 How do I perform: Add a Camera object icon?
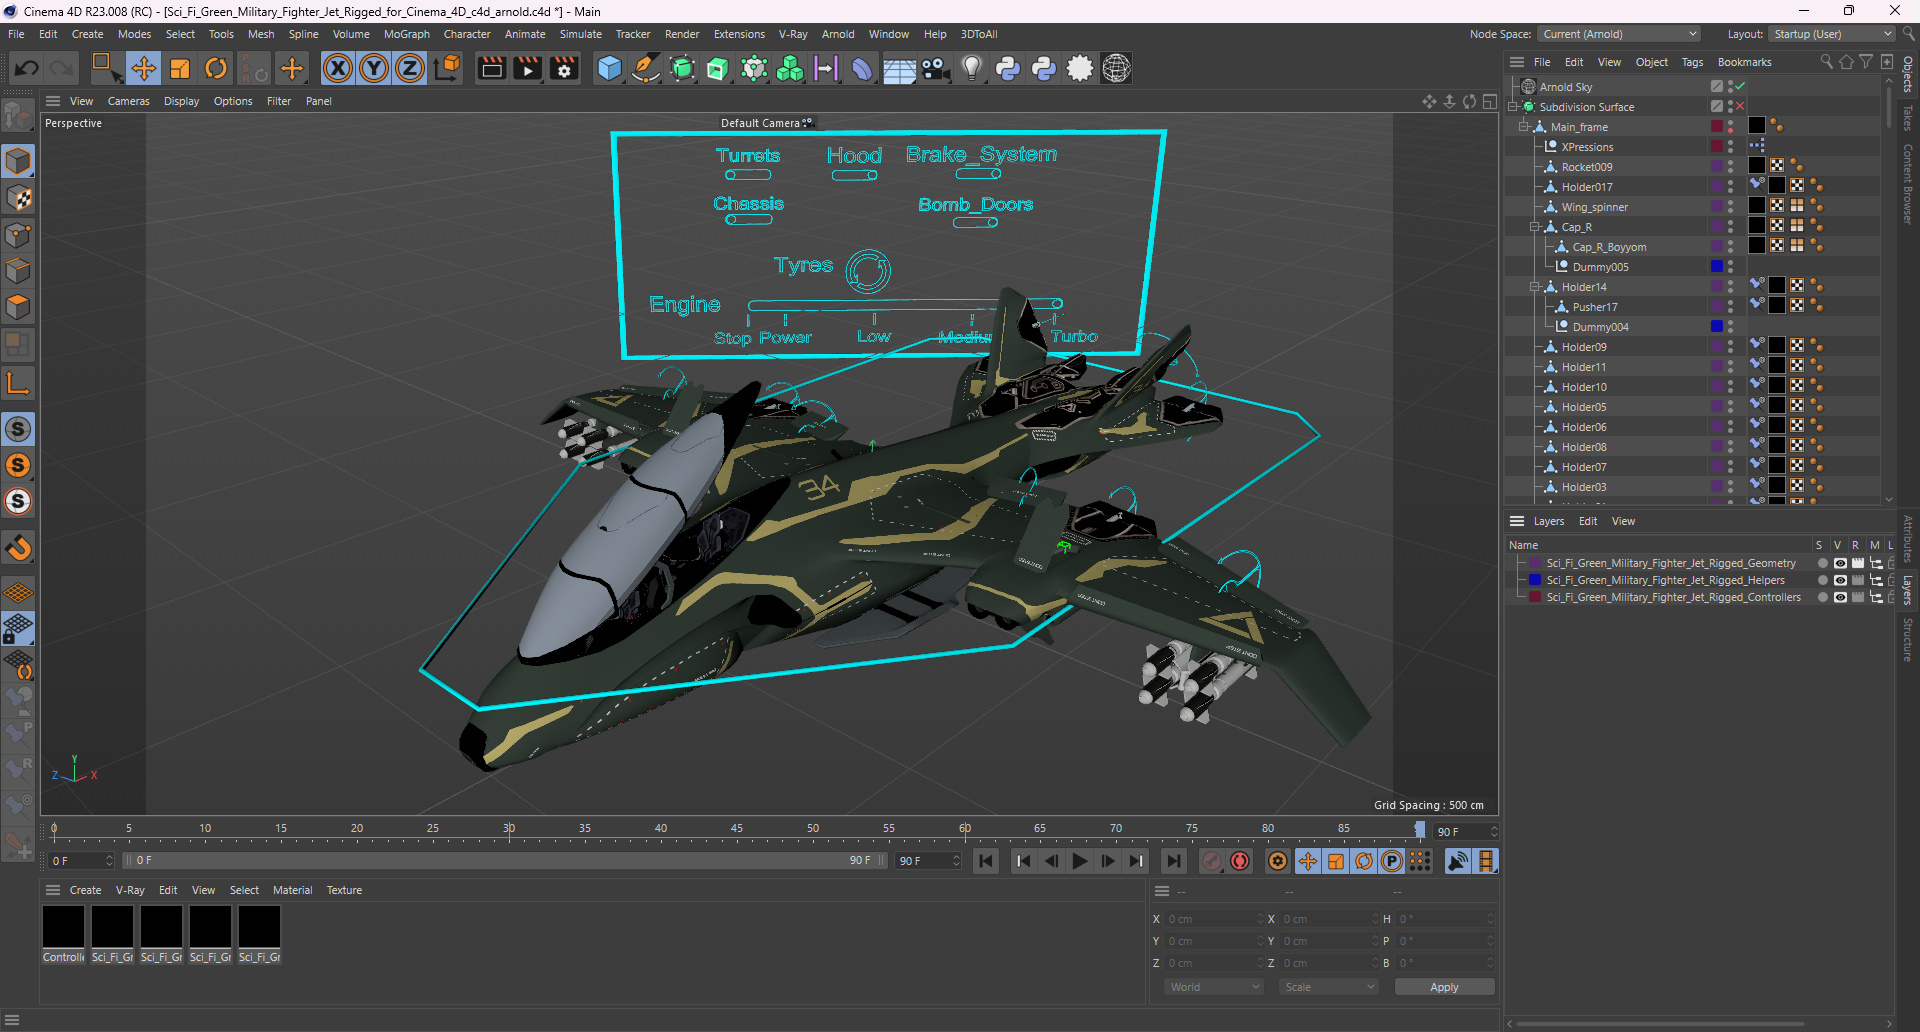pos(935,68)
